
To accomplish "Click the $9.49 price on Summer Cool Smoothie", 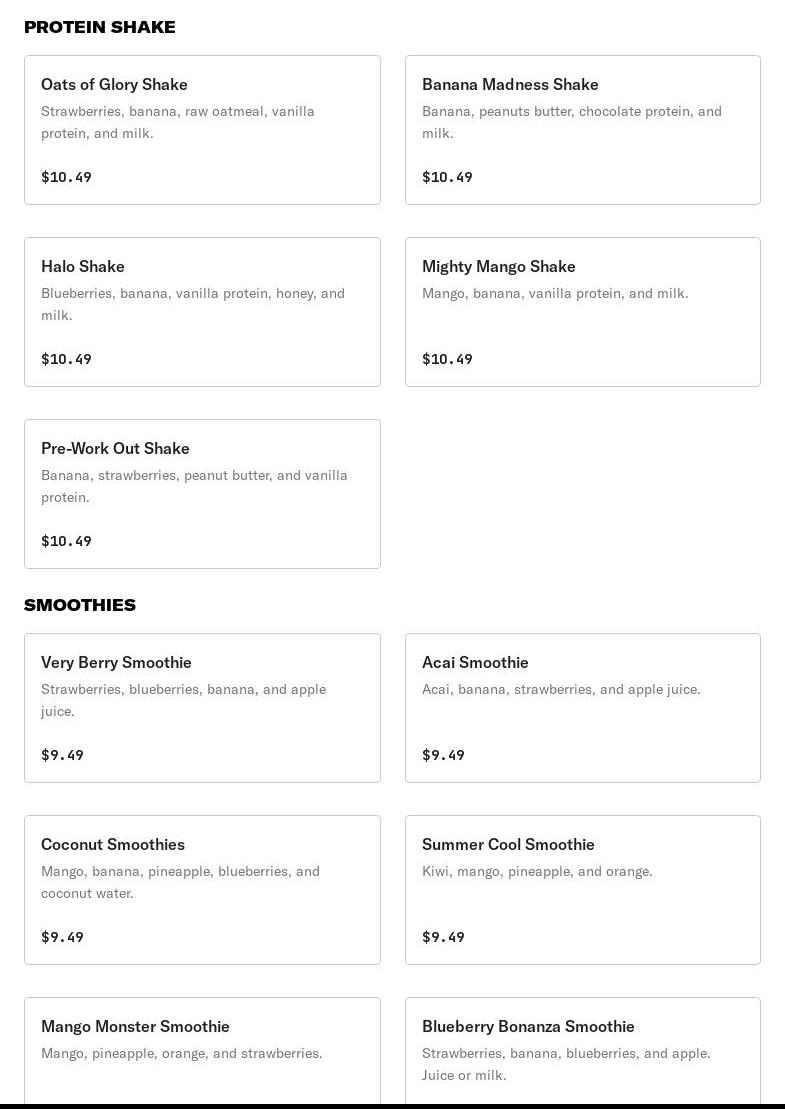I will (443, 937).
